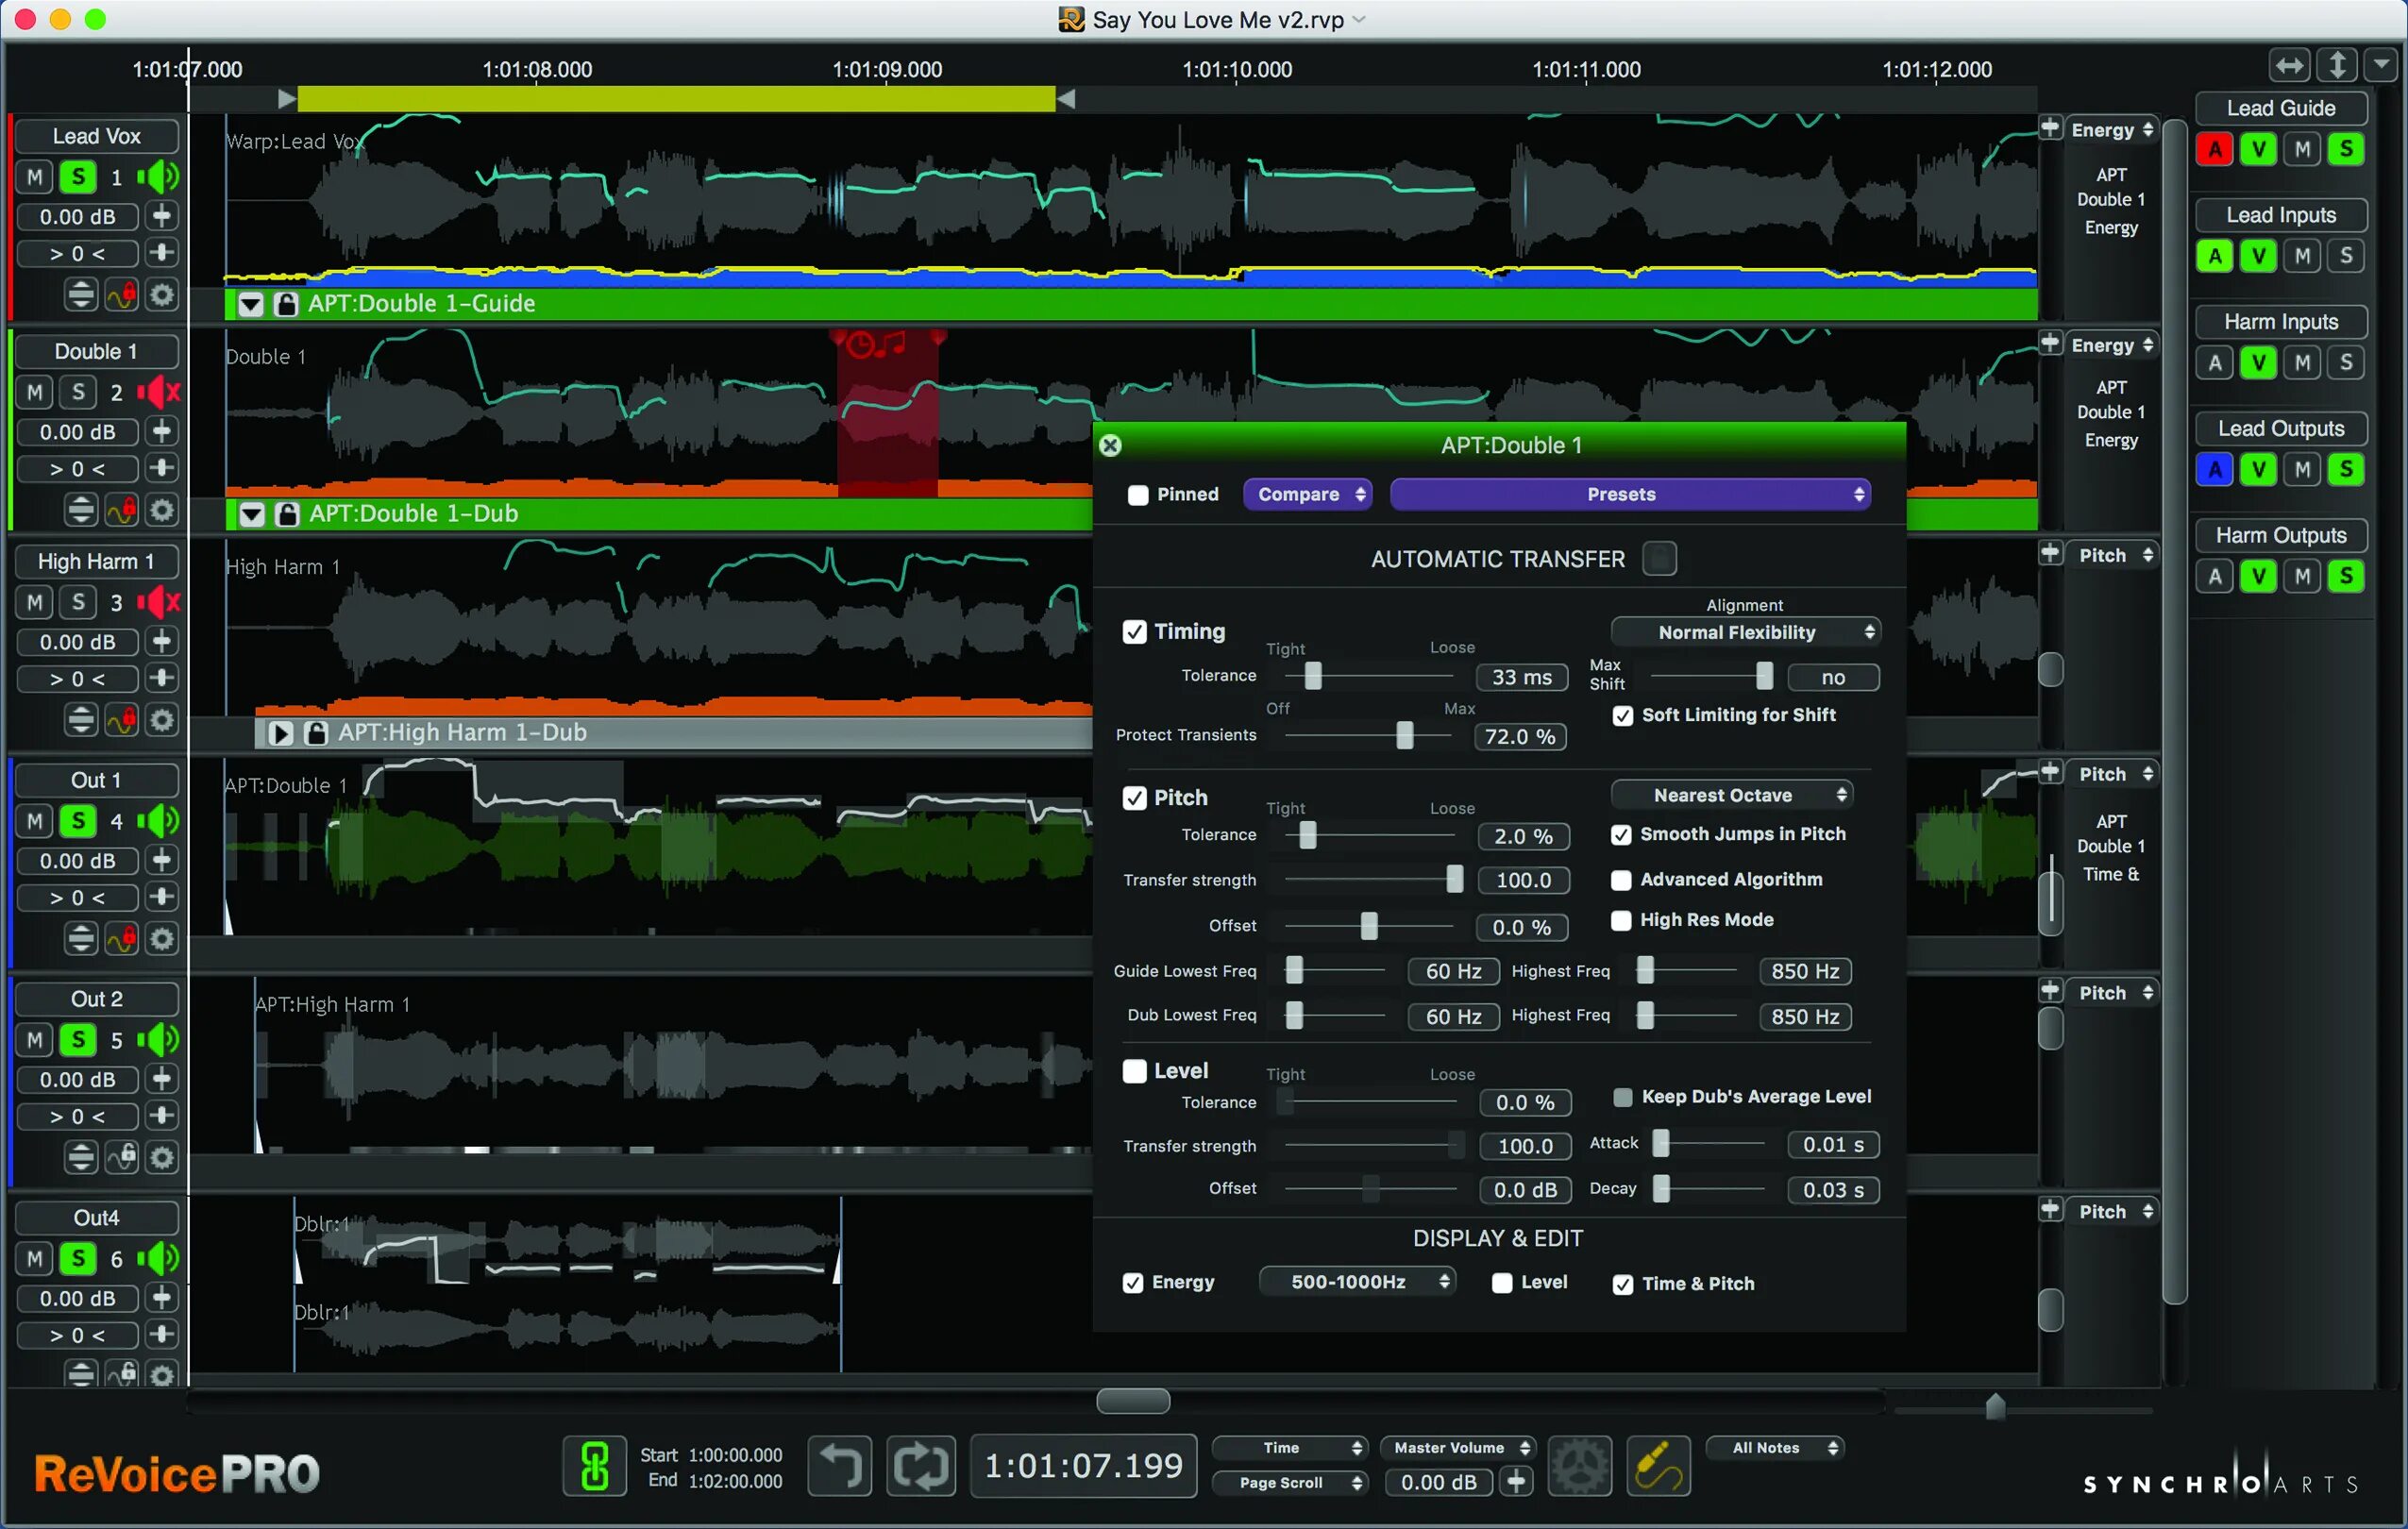The width and height of the screenshot is (2408, 1529).
Task: Click the undo arrow in transport bar
Action: [839, 1466]
